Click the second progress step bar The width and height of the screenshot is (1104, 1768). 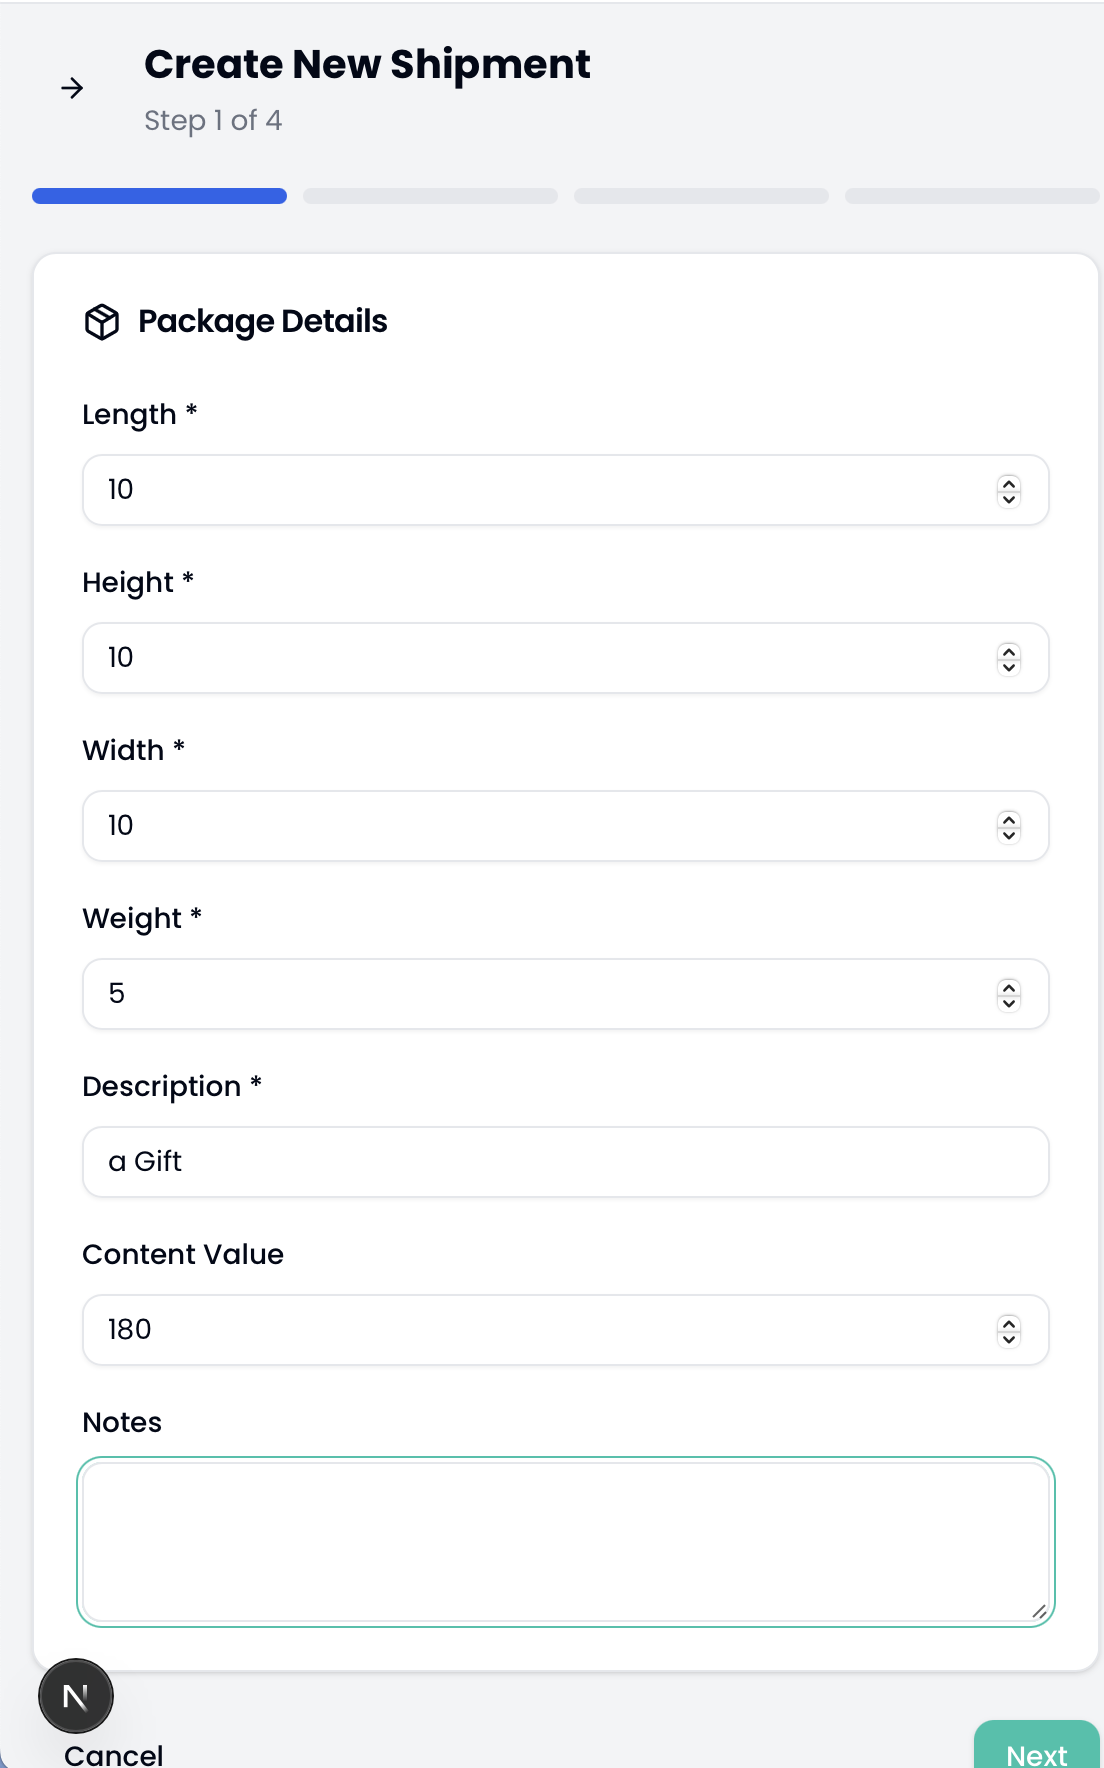430,196
